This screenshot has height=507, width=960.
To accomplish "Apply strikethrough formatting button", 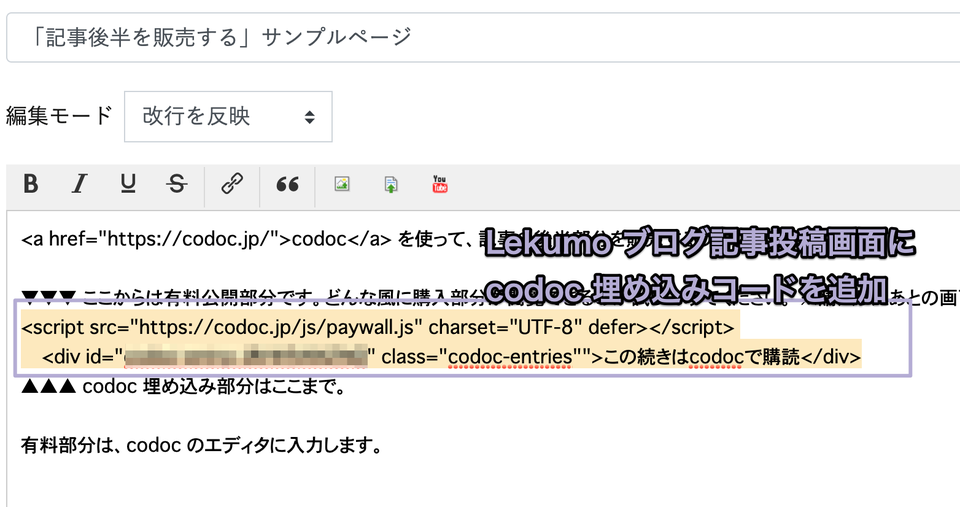I will 177,184.
